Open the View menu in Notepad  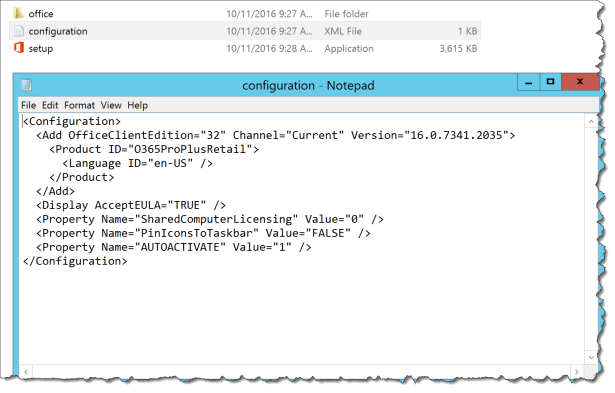[111, 105]
